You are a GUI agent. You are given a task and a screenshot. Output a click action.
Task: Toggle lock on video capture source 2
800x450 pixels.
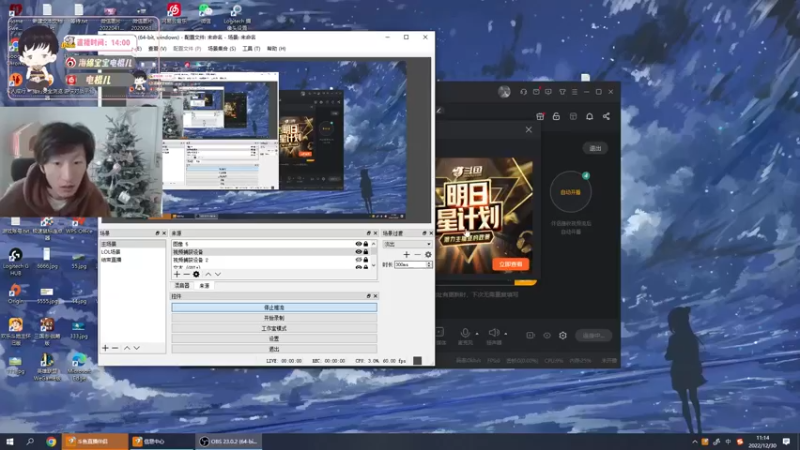[x=366, y=260]
